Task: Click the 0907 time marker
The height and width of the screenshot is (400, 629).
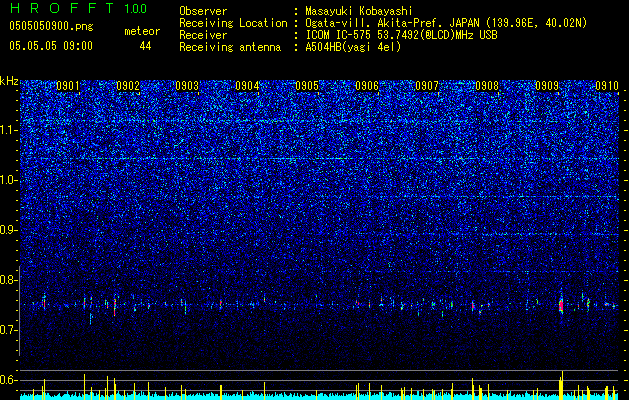Action: (427, 86)
